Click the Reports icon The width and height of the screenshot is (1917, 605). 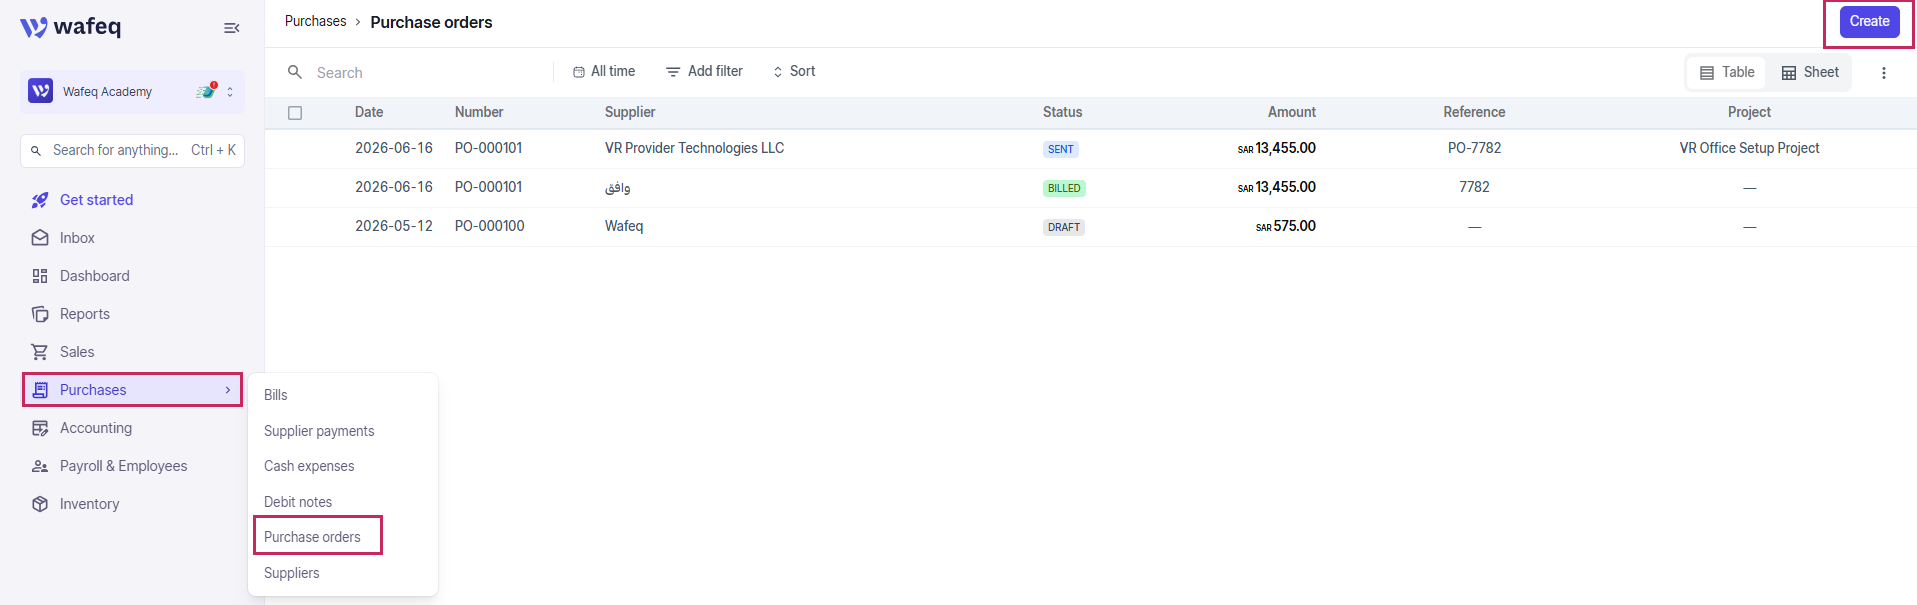point(40,314)
